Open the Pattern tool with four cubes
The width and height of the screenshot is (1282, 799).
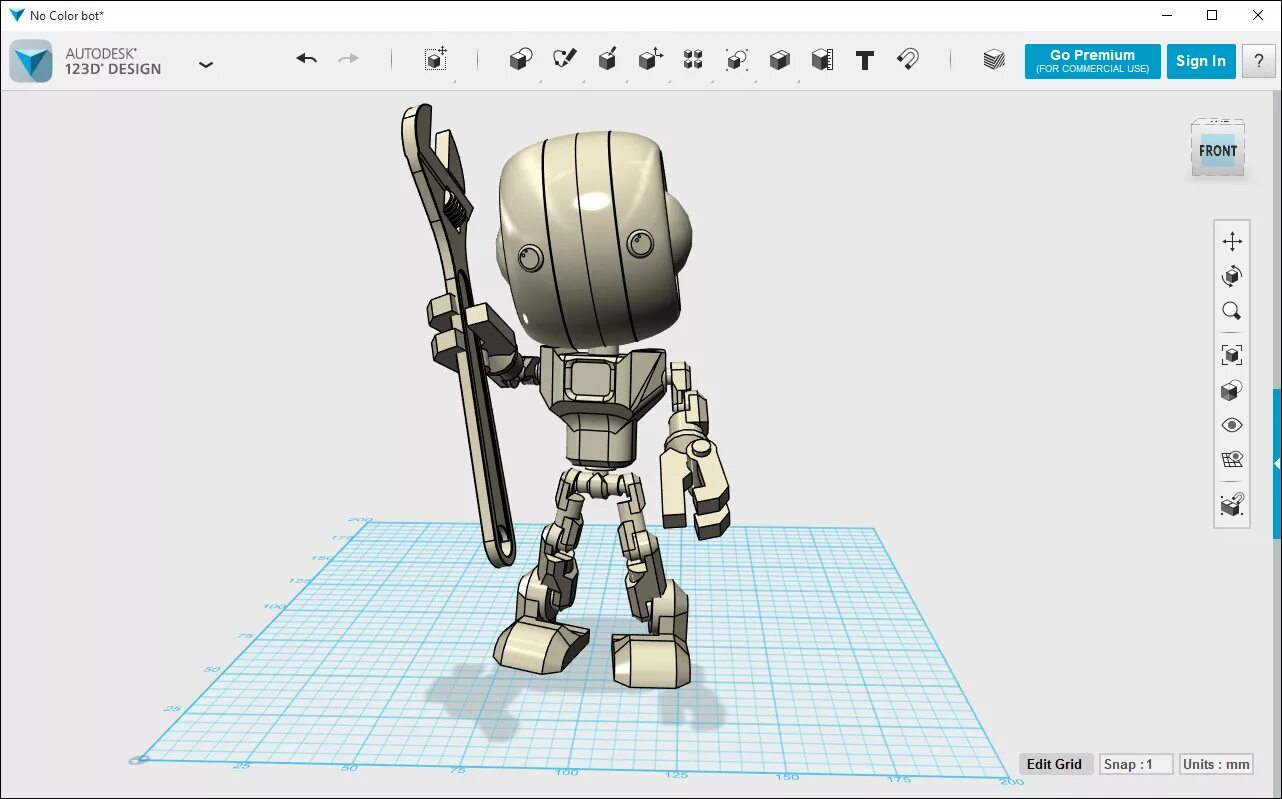click(693, 60)
